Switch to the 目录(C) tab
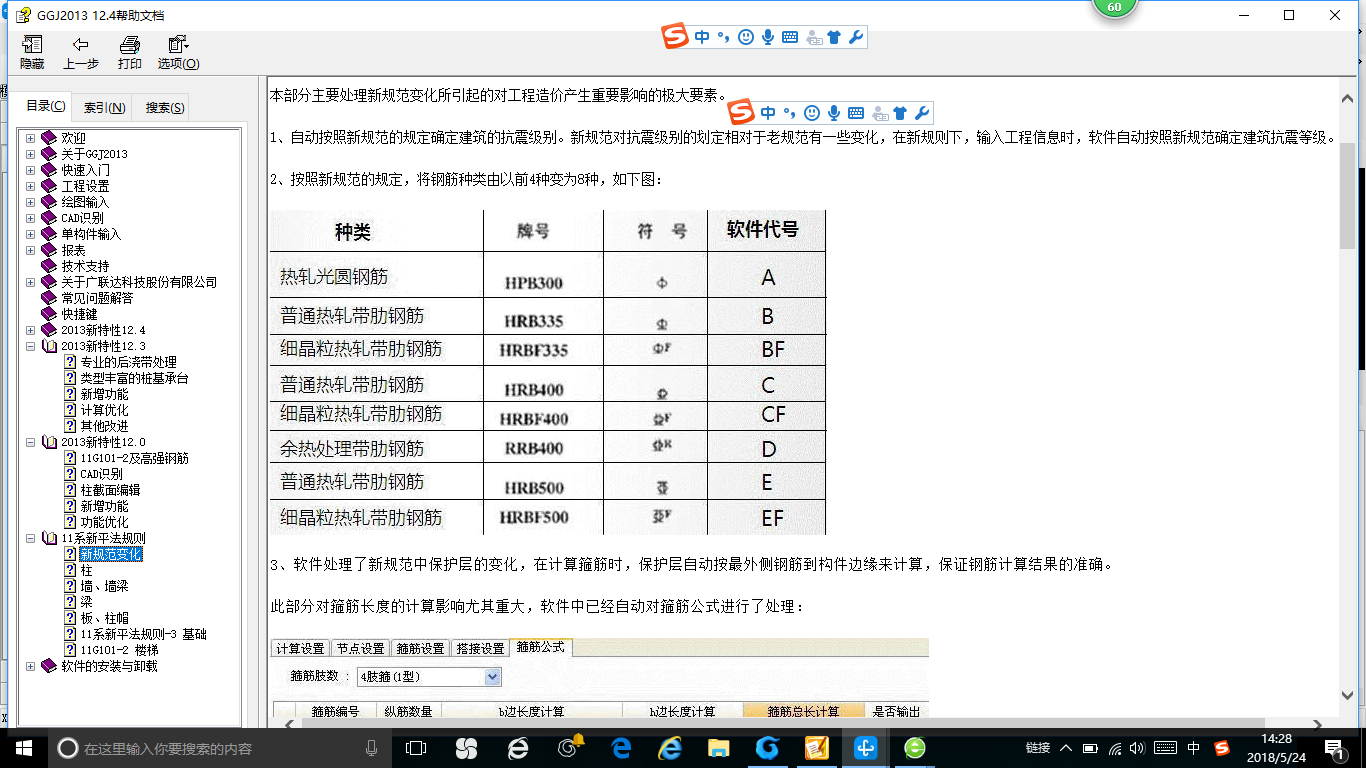The width and height of the screenshot is (1366, 768). (x=46, y=106)
